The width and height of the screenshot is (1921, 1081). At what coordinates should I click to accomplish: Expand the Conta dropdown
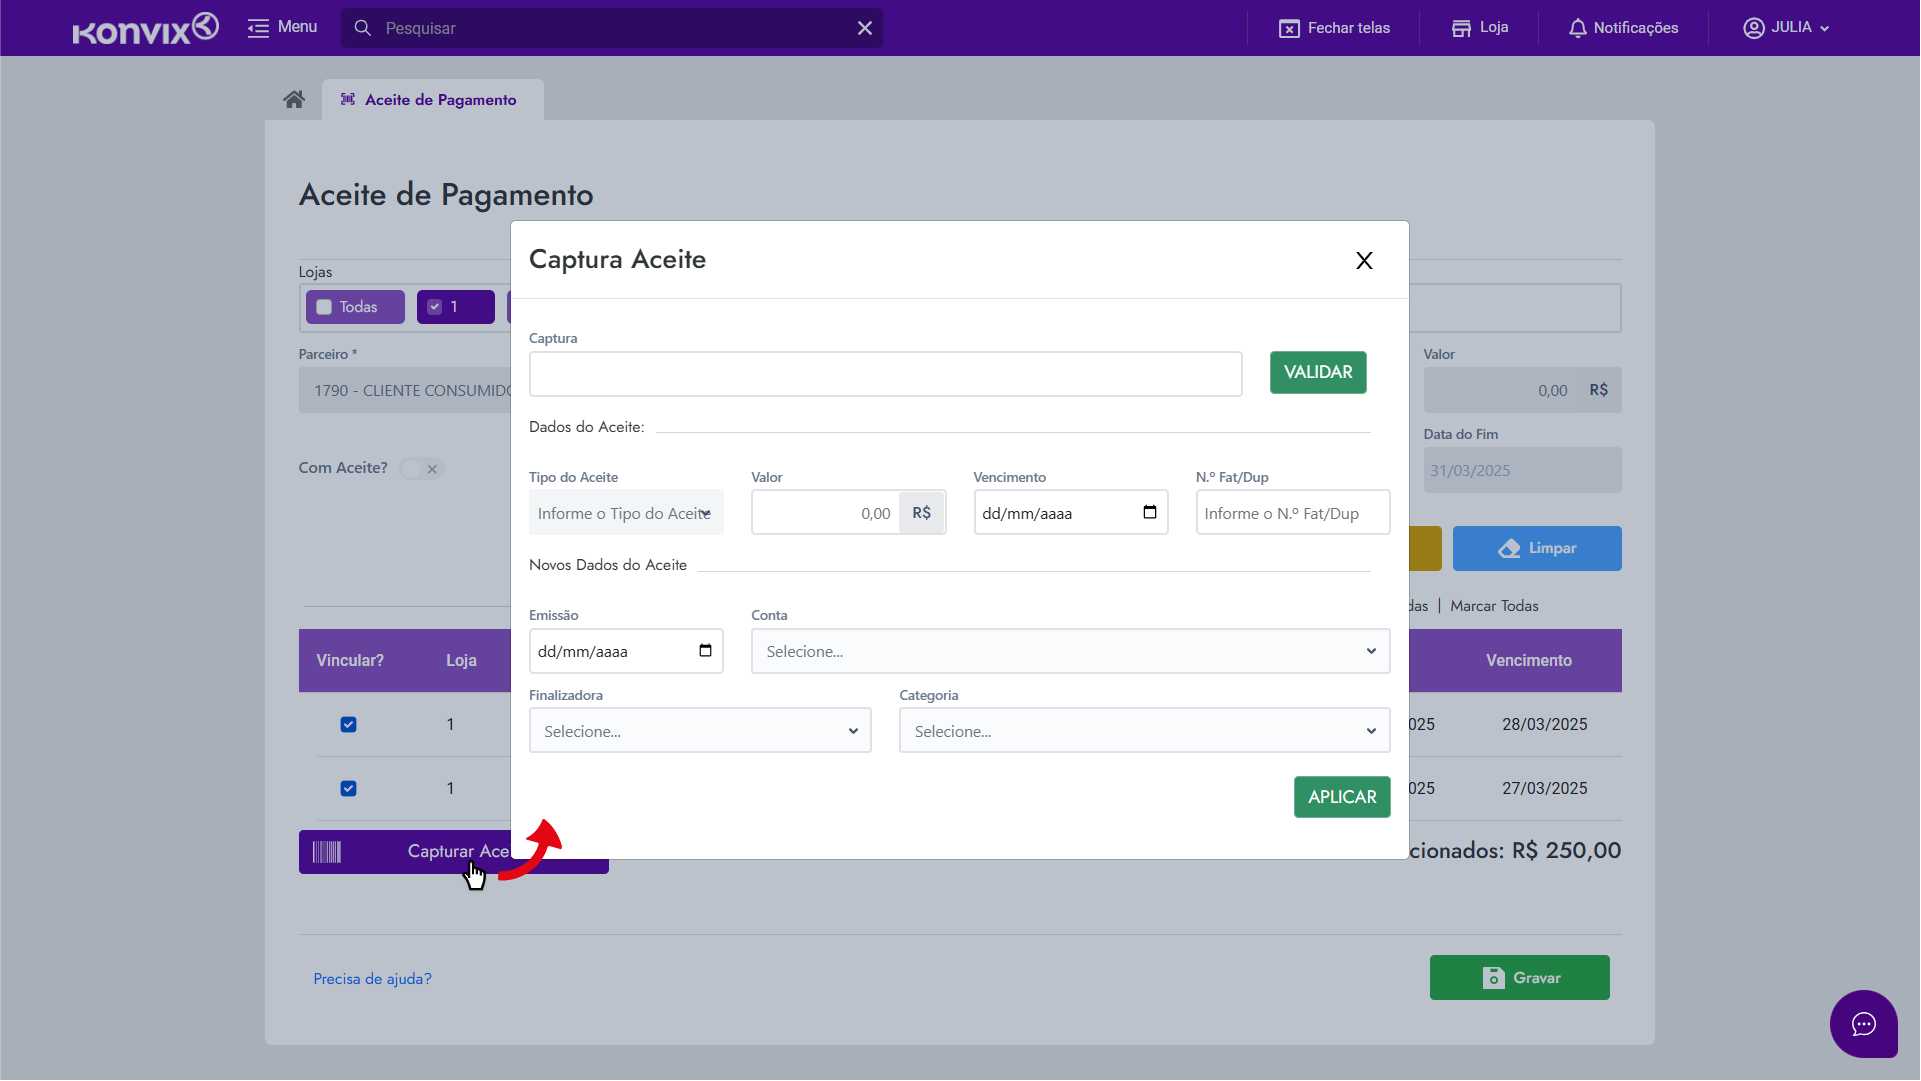1070,651
